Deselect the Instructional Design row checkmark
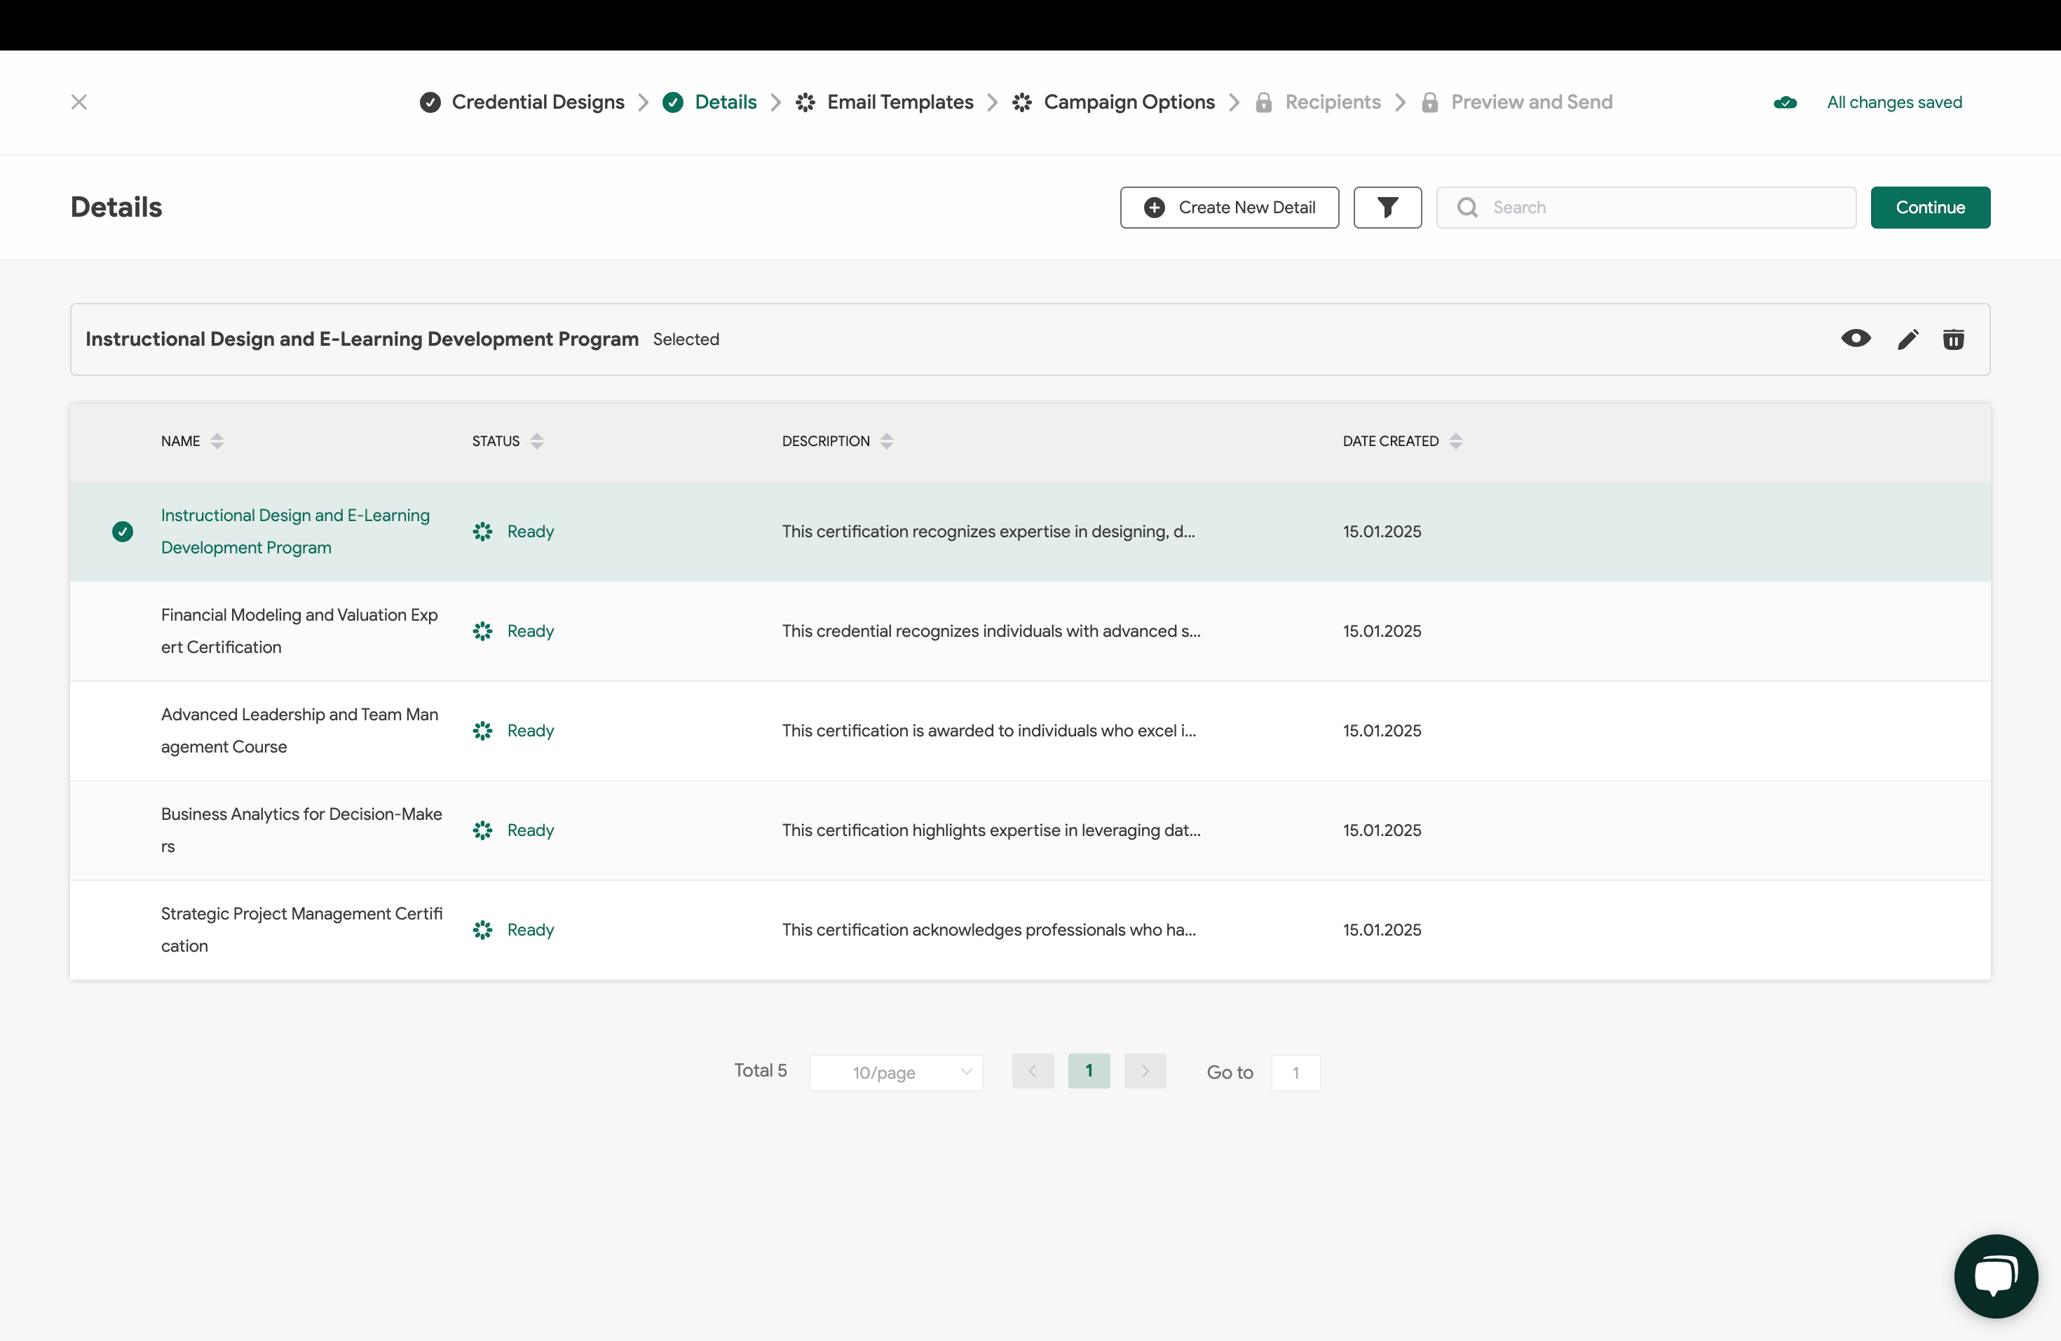This screenshot has width=2061, height=1341. (x=122, y=531)
